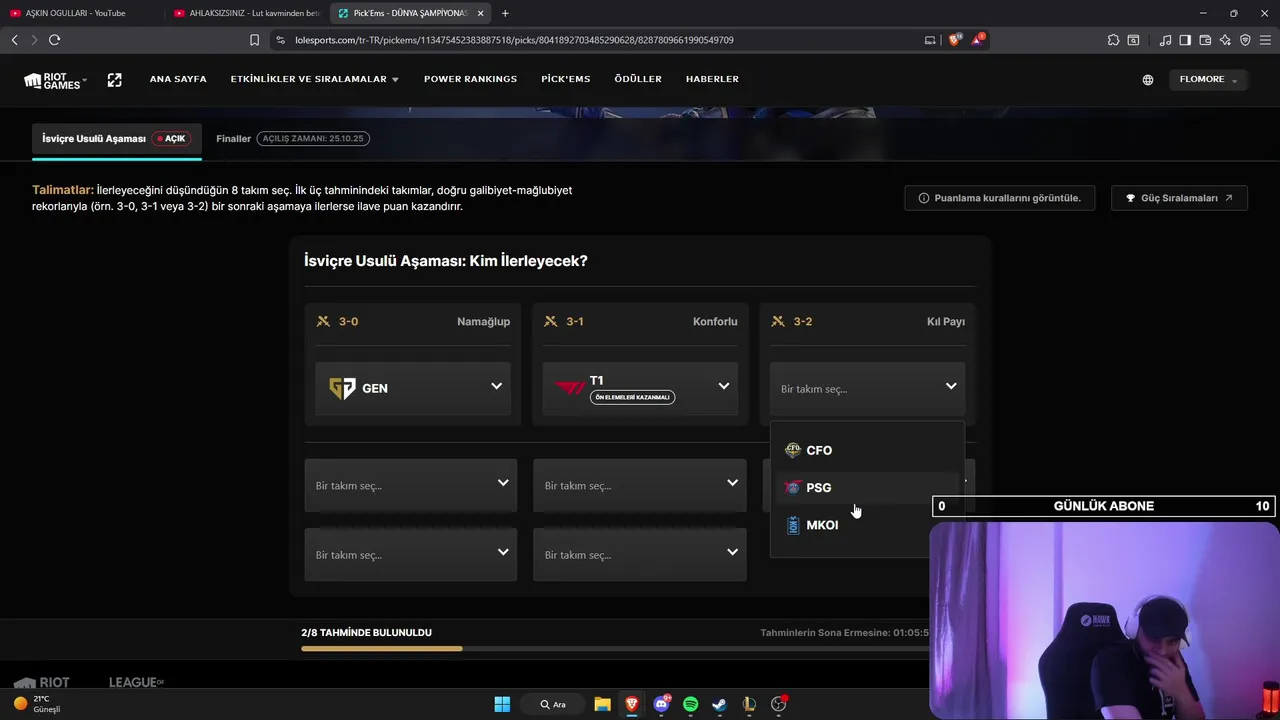The height and width of the screenshot is (720, 1280).
Task: Open middle-column second-row team selector
Action: 640,485
